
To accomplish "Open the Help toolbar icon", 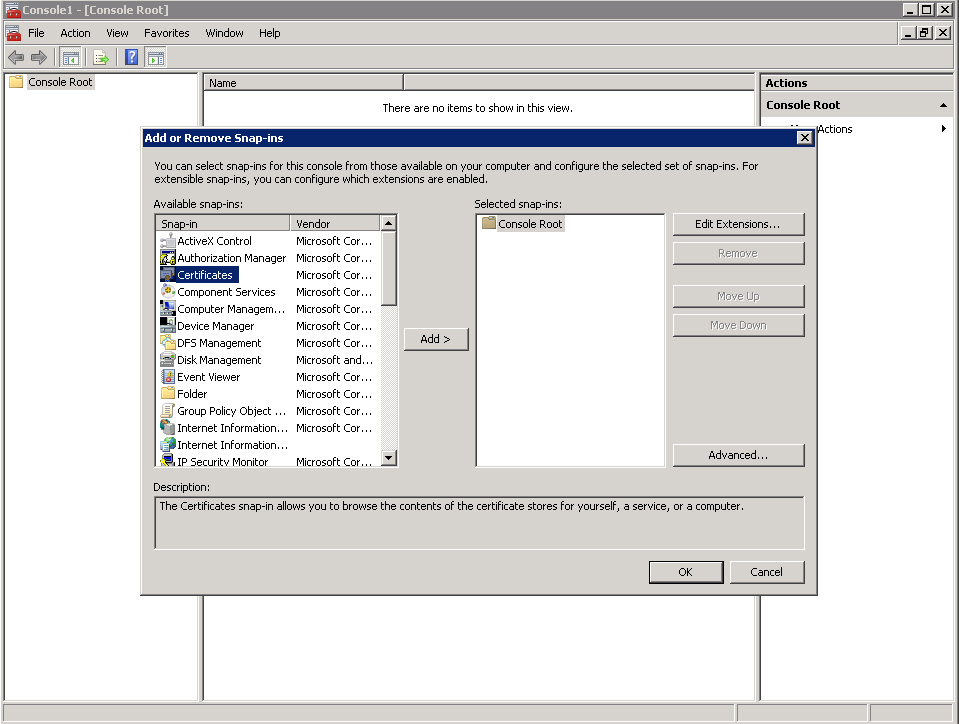I will click(131, 57).
